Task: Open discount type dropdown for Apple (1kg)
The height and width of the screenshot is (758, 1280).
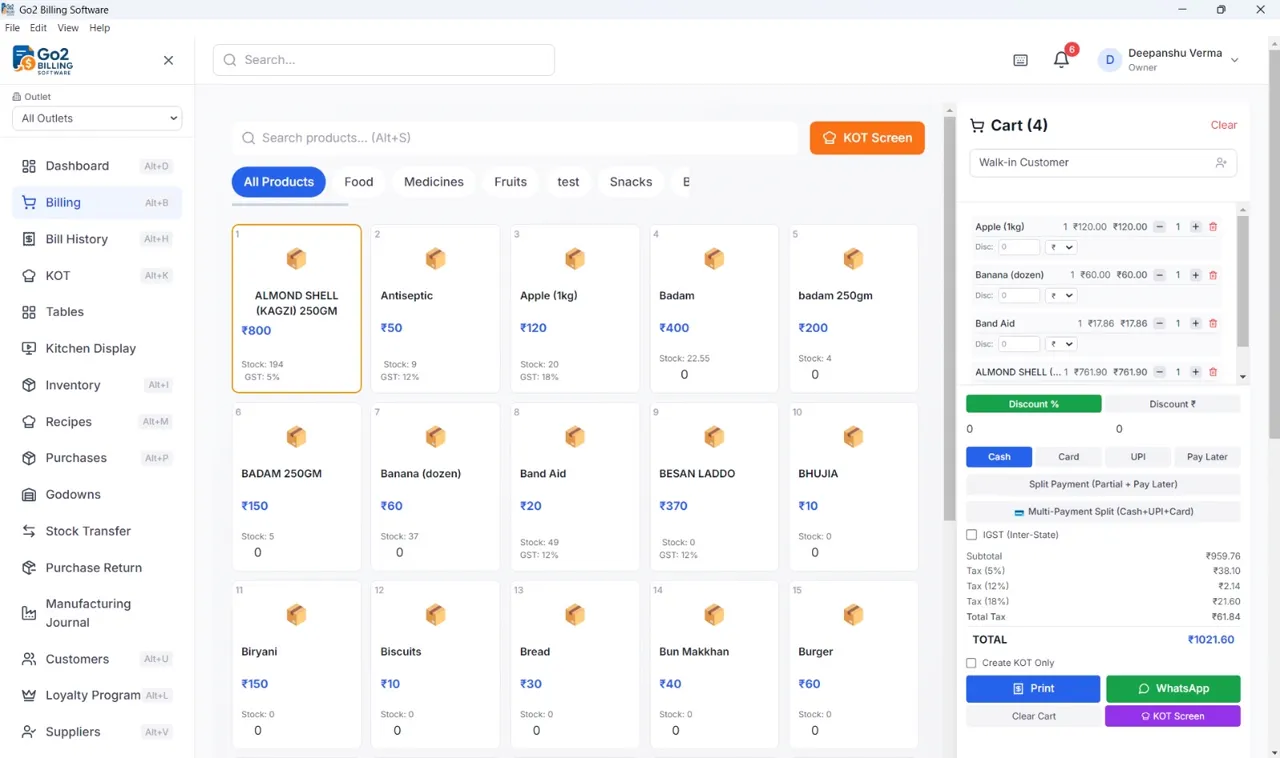Action: pyautogui.click(x=1061, y=247)
